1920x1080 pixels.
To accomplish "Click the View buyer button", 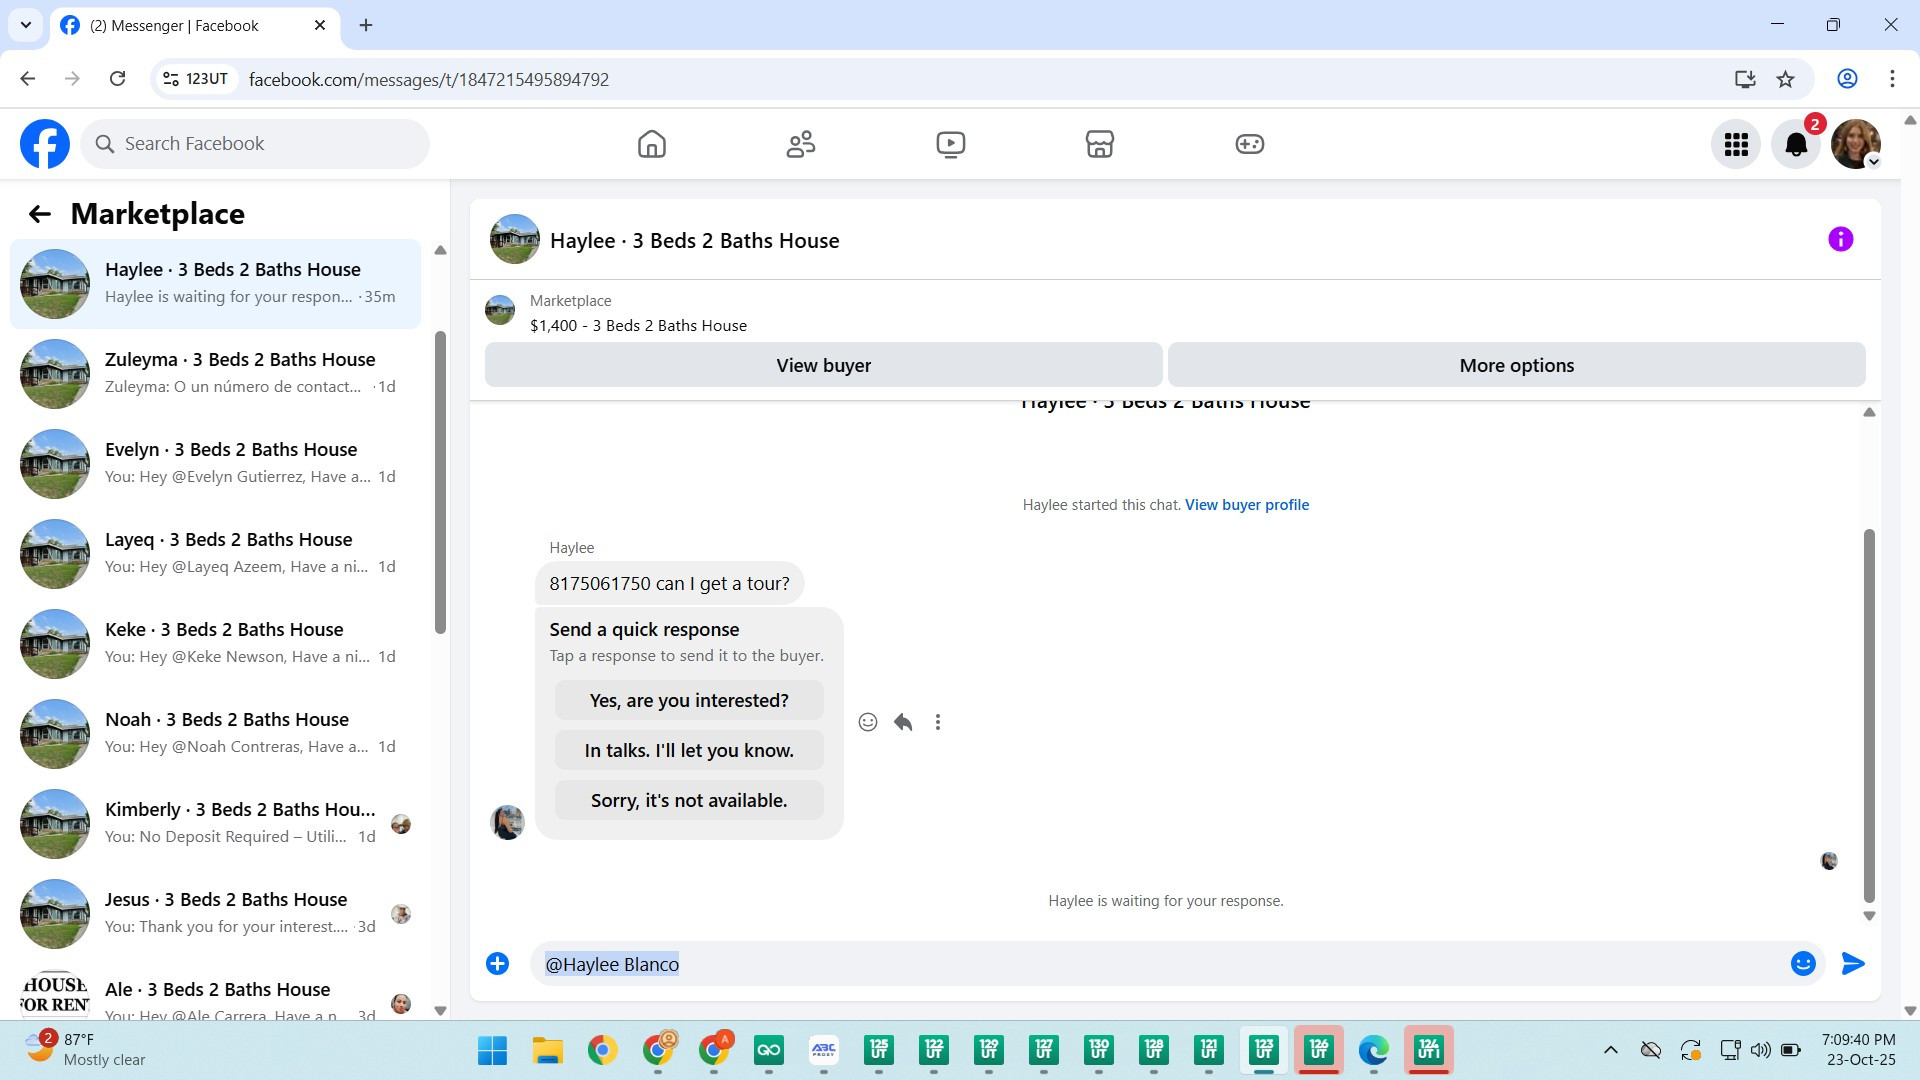I will tap(823, 365).
